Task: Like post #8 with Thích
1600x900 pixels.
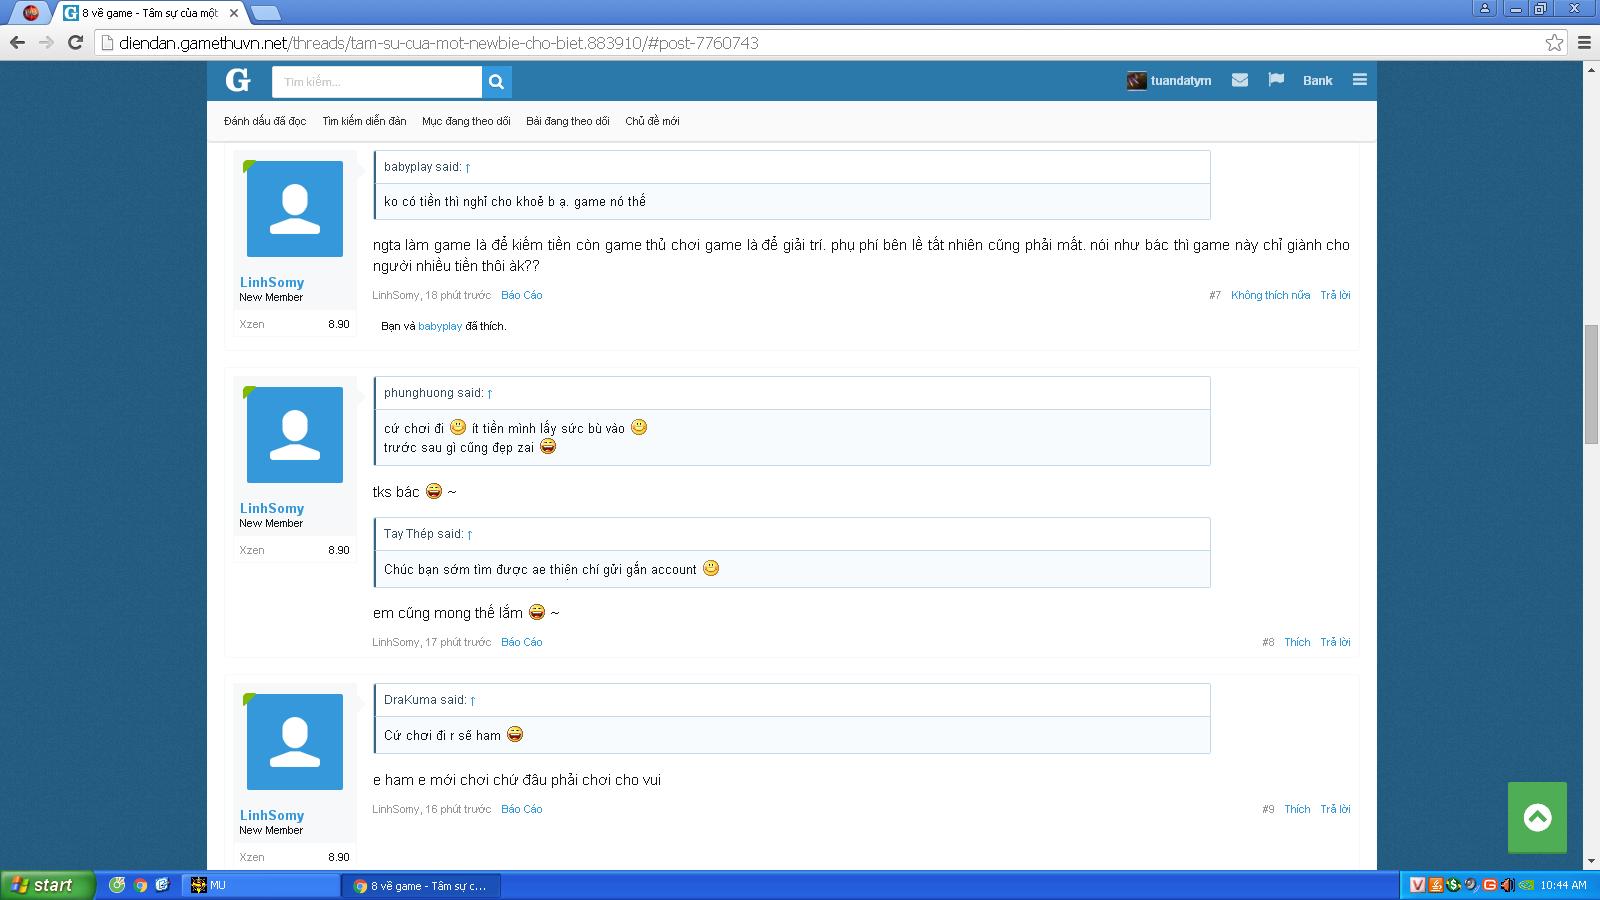Action: point(1297,642)
